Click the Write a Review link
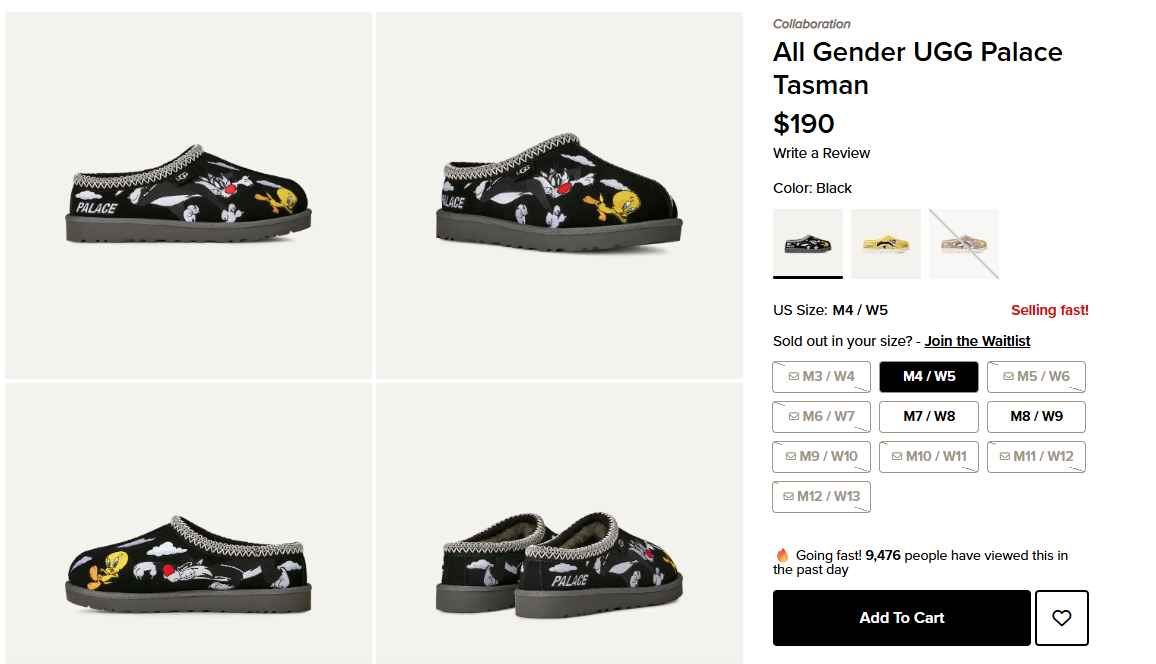 [x=821, y=153]
